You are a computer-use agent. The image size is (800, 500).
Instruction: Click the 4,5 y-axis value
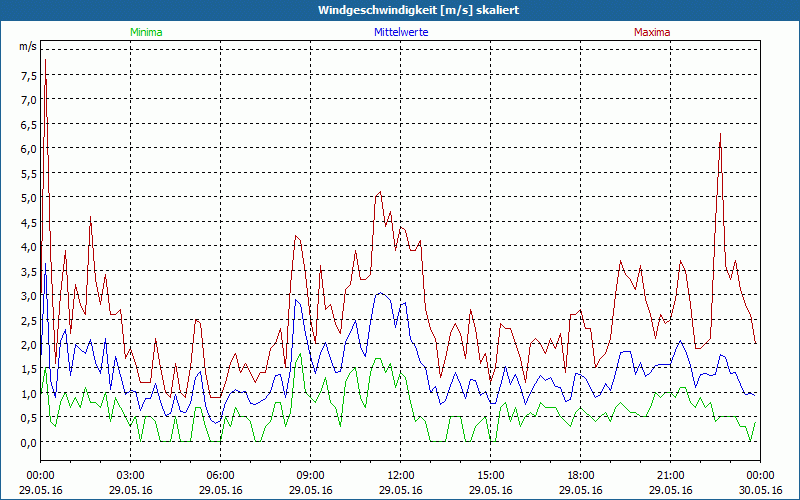(x=29, y=222)
